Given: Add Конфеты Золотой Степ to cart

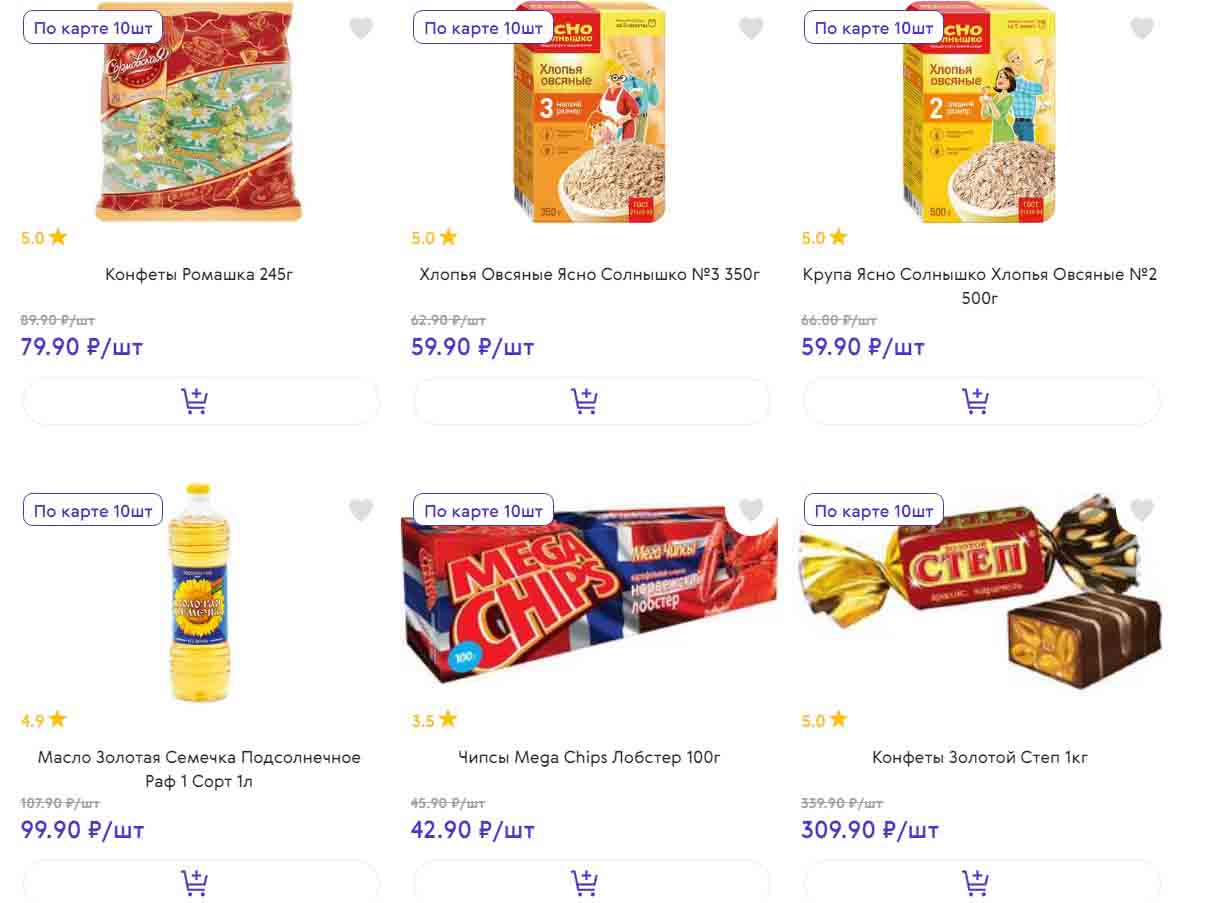Looking at the screenshot, I should (x=975, y=882).
